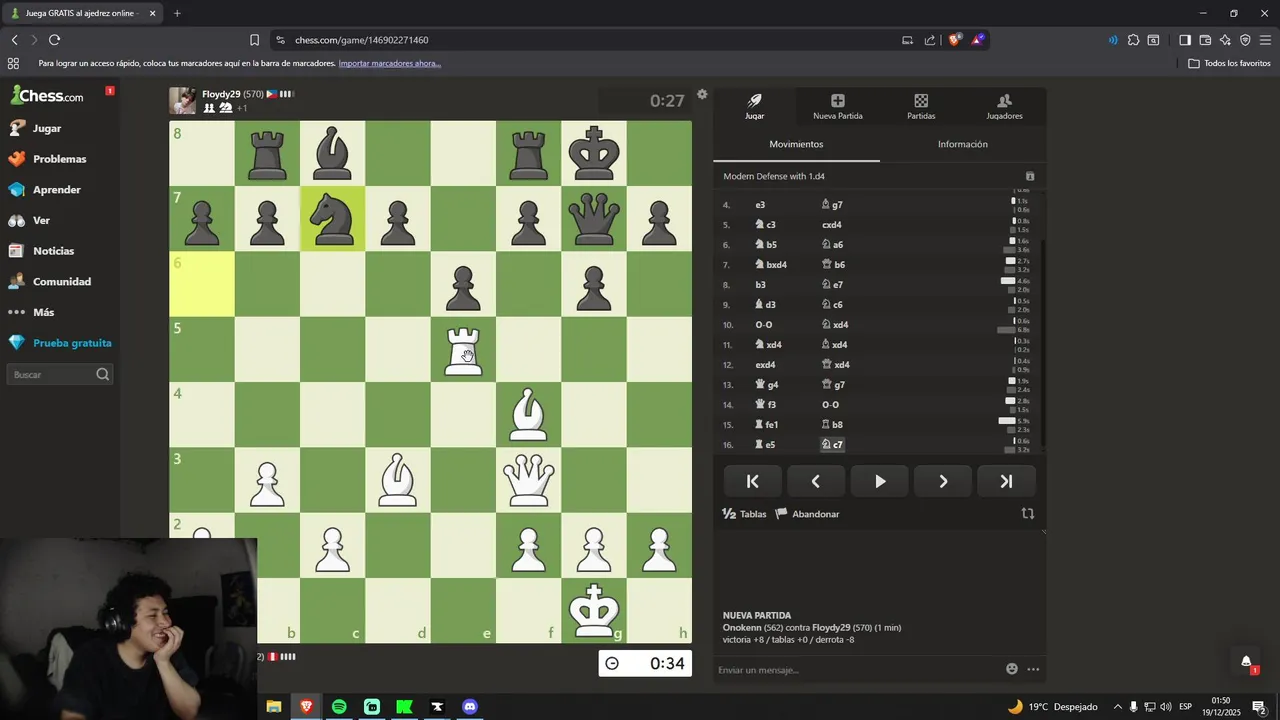This screenshot has height=720, width=1280.
Task: Open the Jugar item in left sidebar
Action: (35, 128)
